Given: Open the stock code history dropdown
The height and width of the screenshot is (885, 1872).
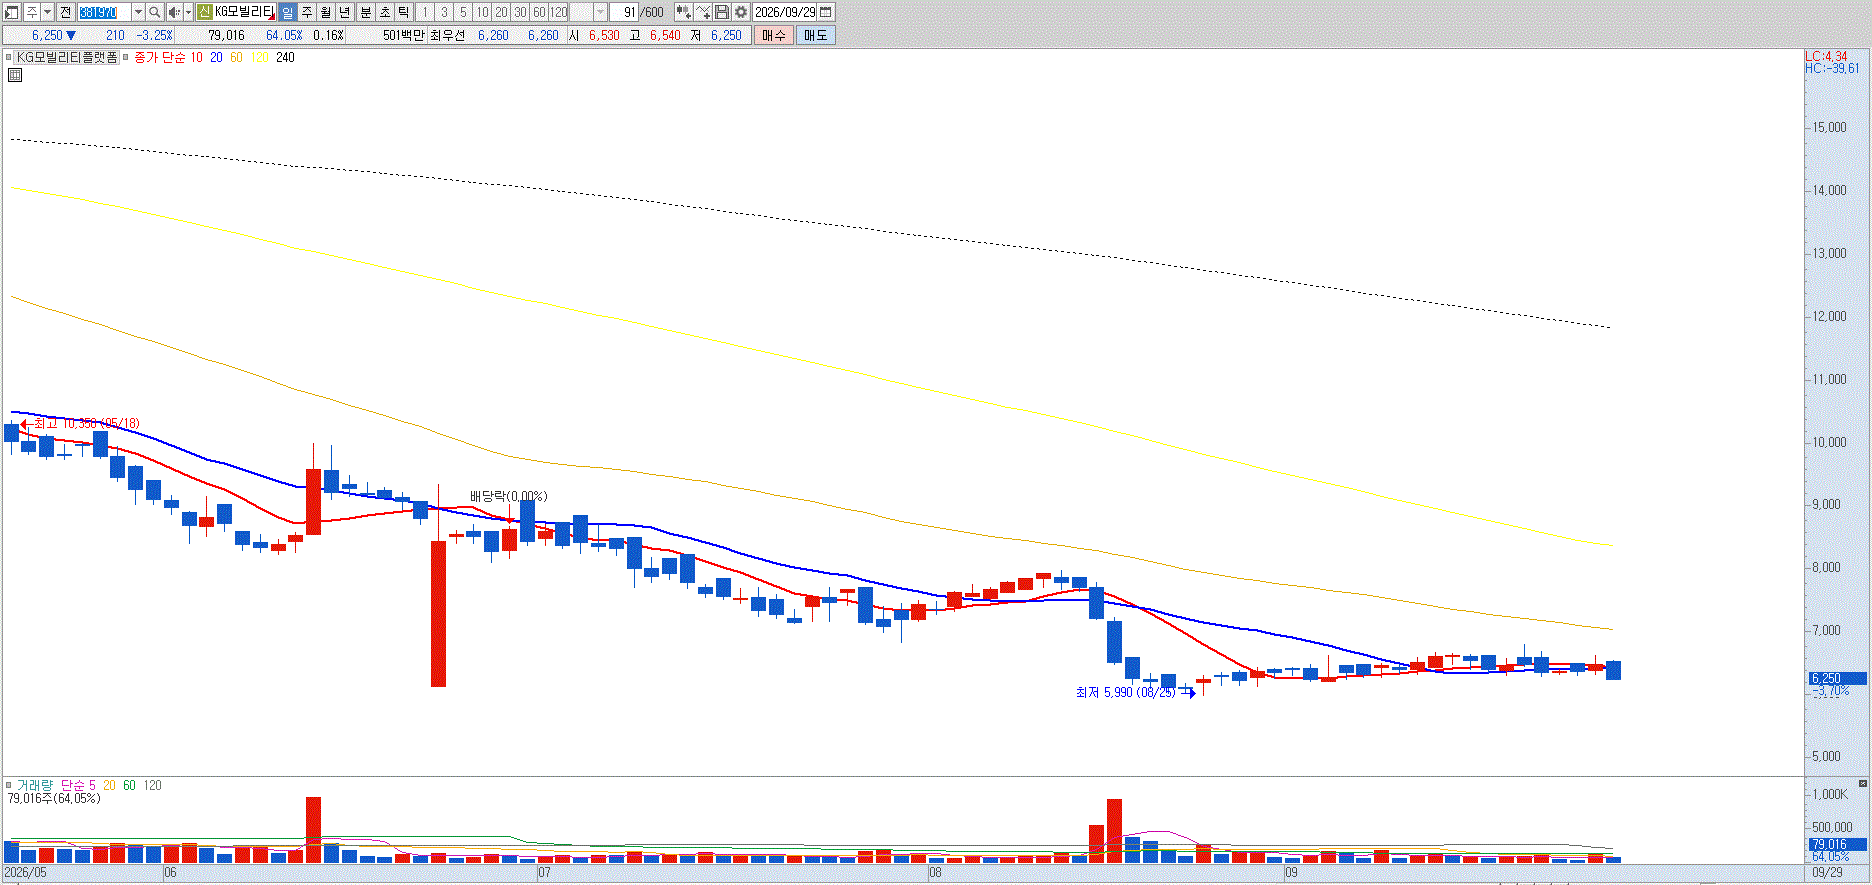Looking at the screenshot, I should coord(138,12).
